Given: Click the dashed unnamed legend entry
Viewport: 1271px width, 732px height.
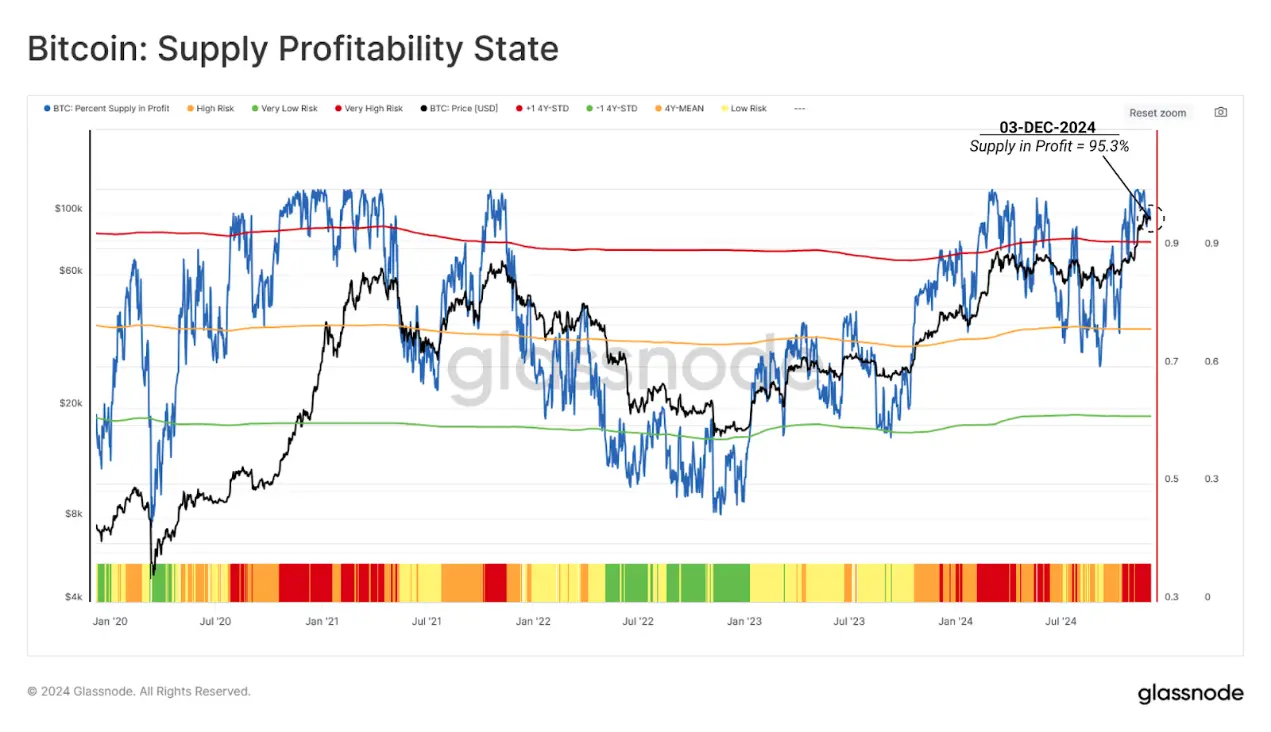Looking at the screenshot, I should click(x=799, y=108).
